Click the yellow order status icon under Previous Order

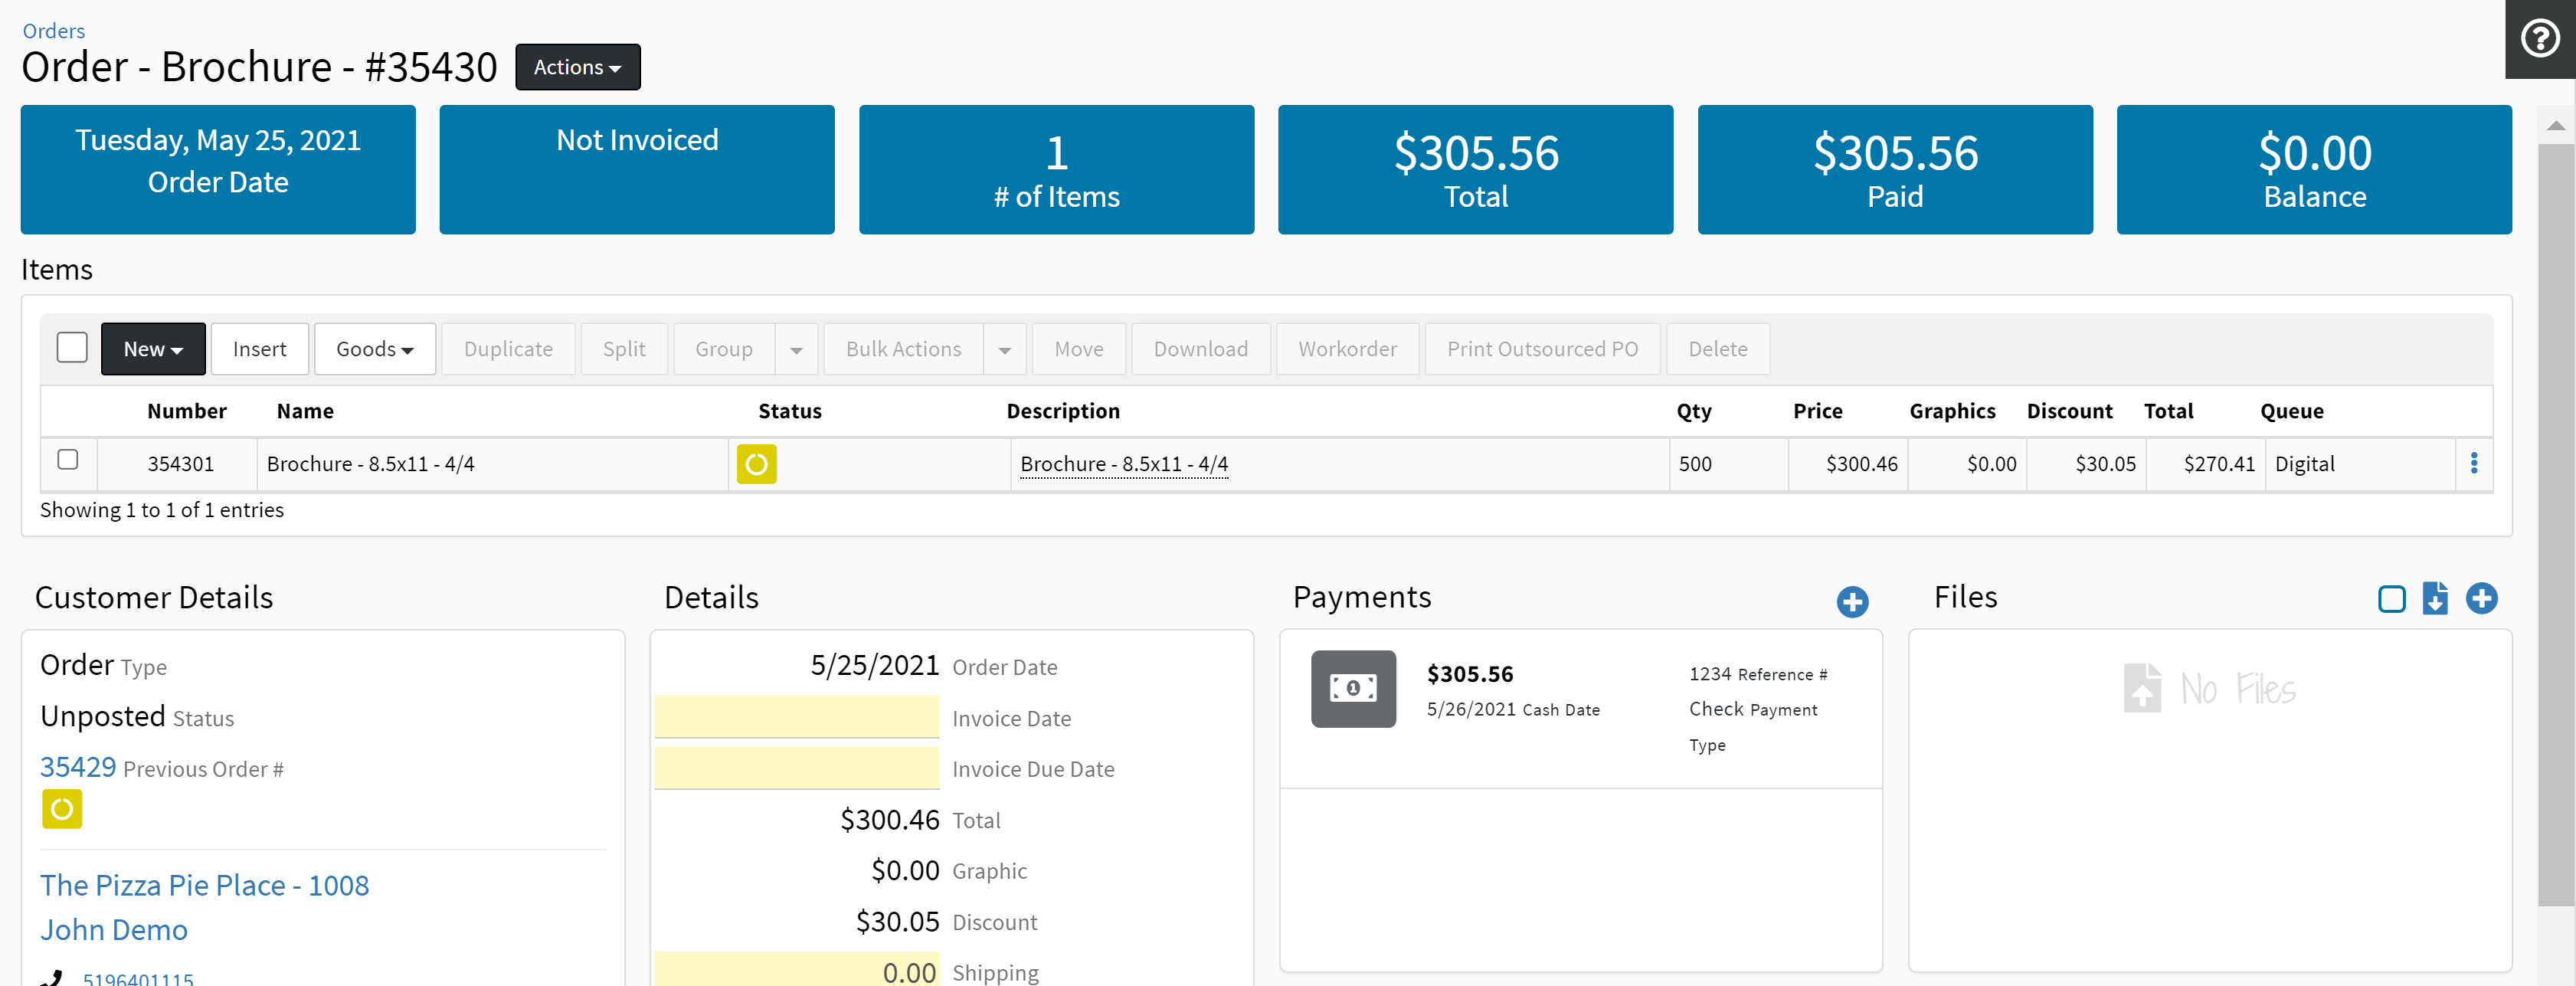tap(62, 808)
